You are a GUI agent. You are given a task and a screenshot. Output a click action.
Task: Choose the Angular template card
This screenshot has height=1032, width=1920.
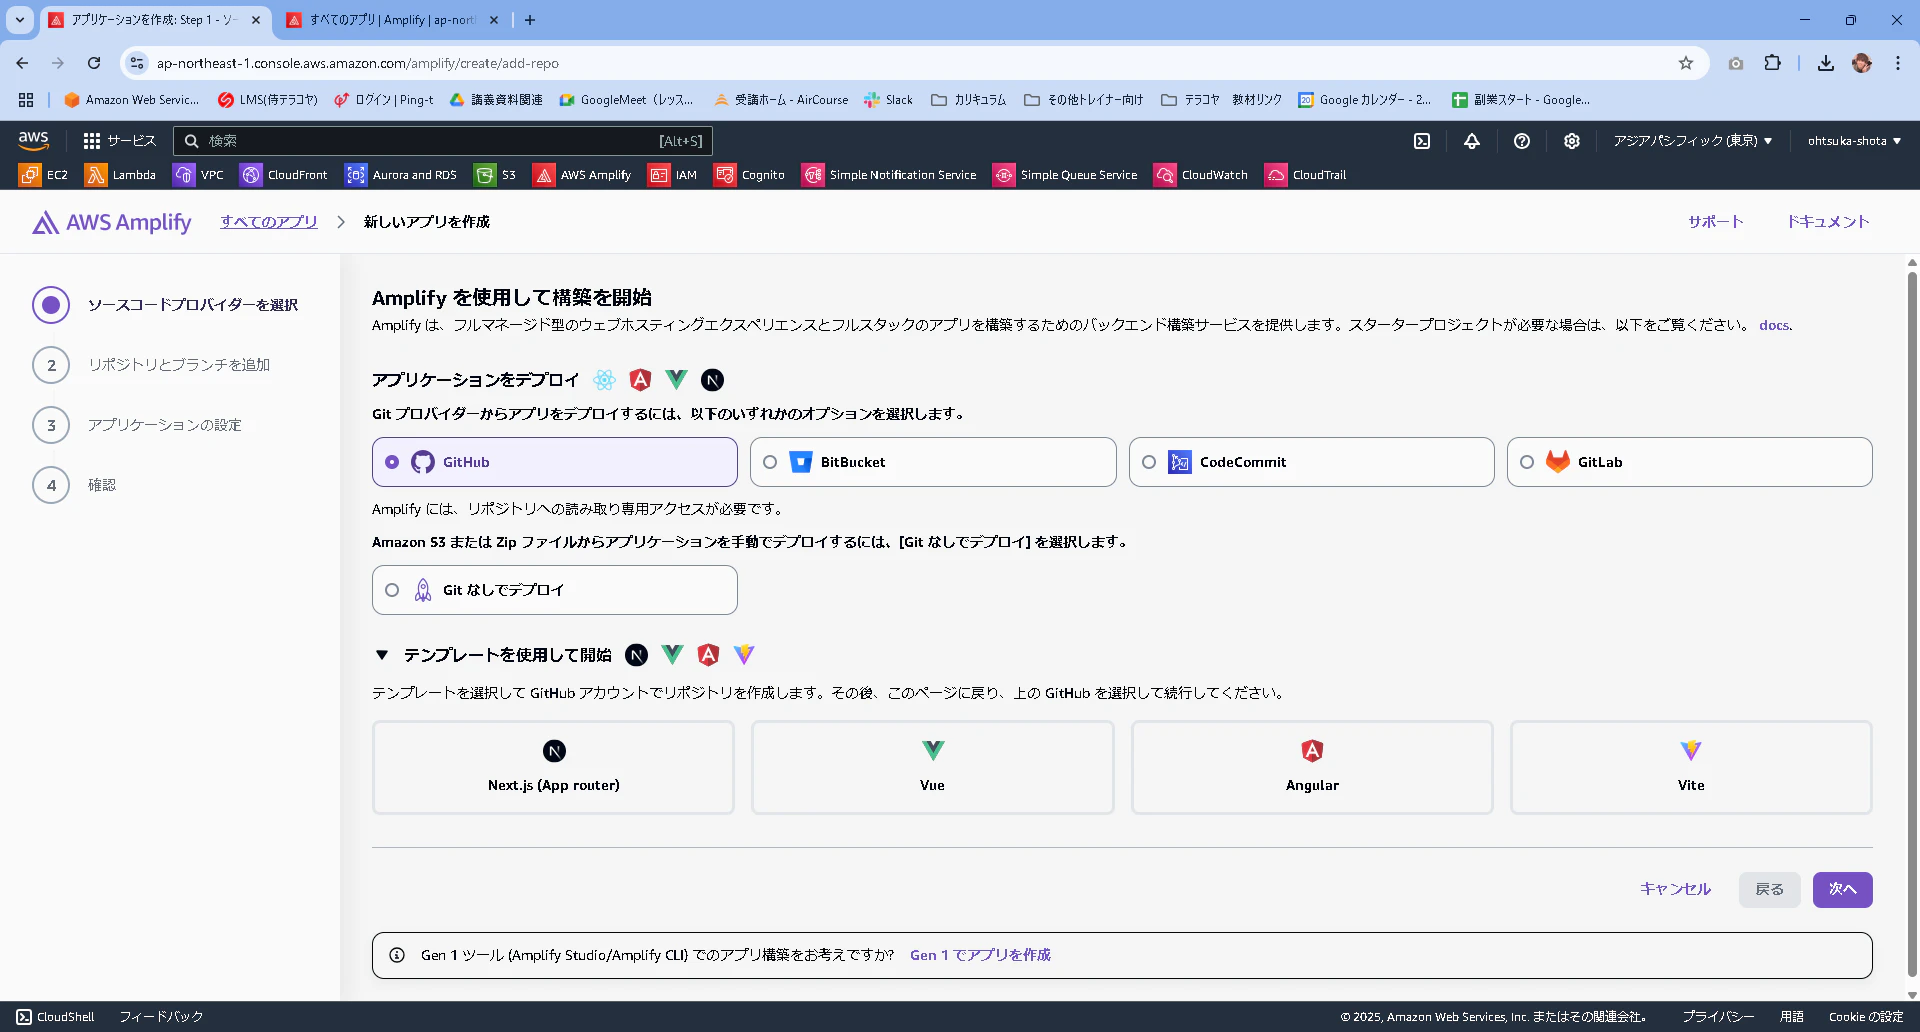point(1312,768)
